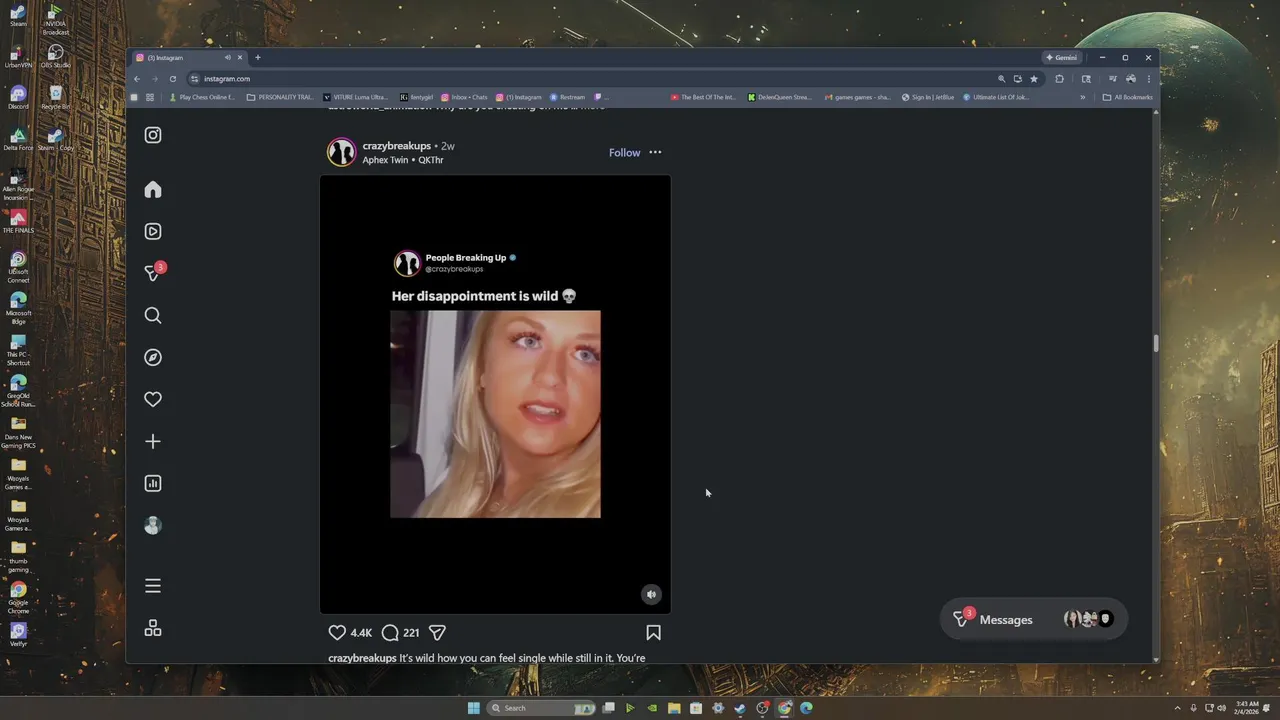Bookmark this page with star icon
Image resolution: width=1280 pixels, height=720 pixels.
coord(1034,79)
